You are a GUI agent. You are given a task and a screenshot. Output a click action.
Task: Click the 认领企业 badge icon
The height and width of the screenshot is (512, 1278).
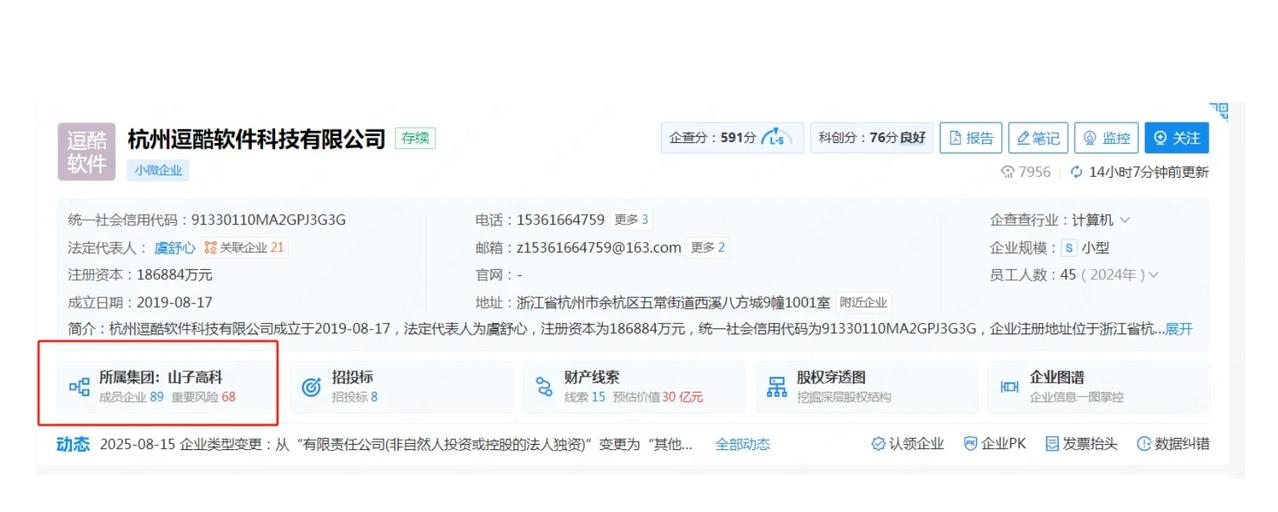pos(878,444)
